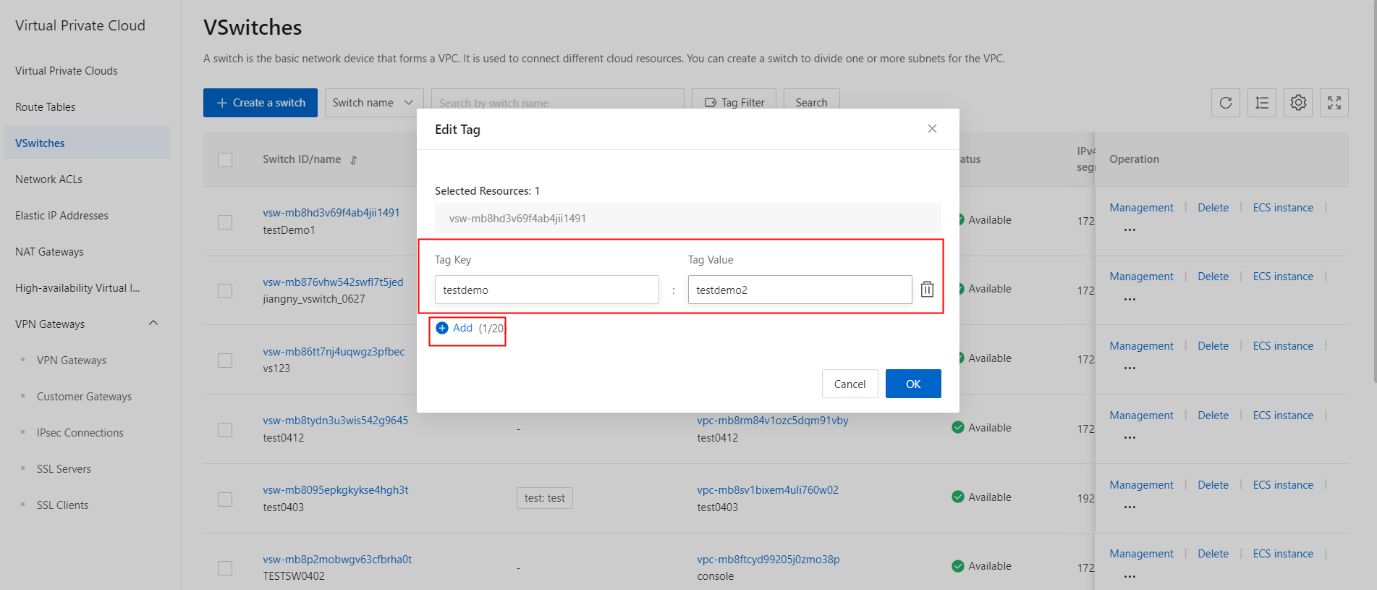Open the Switch name dropdown
This screenshot has width=1377, height=590.
click(374, 103)
